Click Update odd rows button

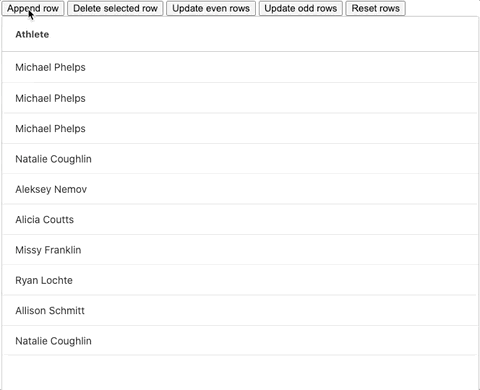pos(301,8)
